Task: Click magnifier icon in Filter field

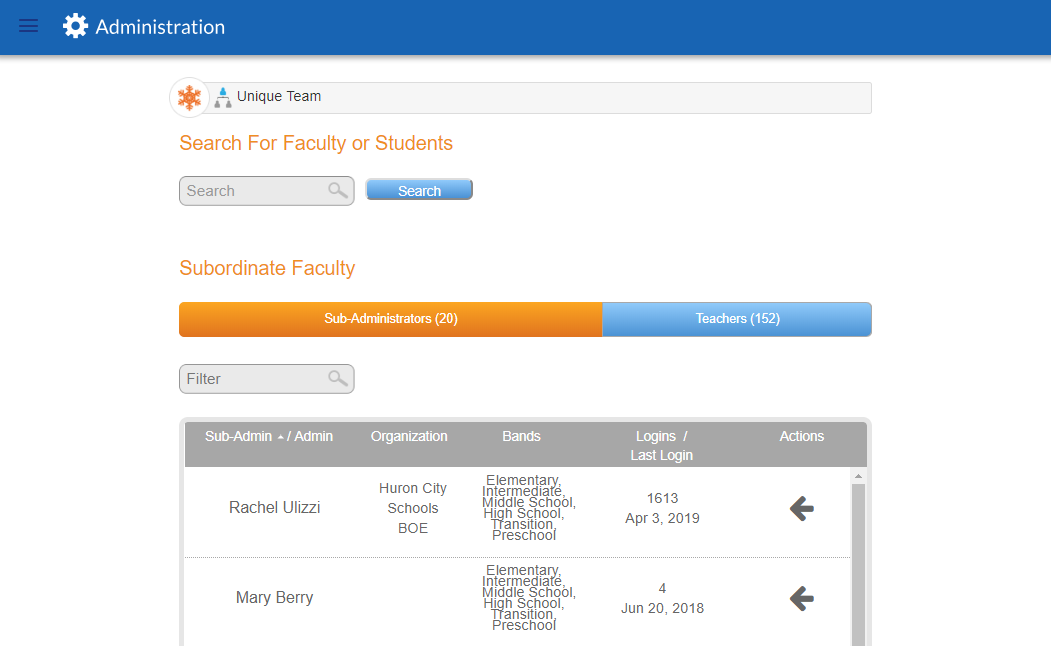Action: coord(338,379)
